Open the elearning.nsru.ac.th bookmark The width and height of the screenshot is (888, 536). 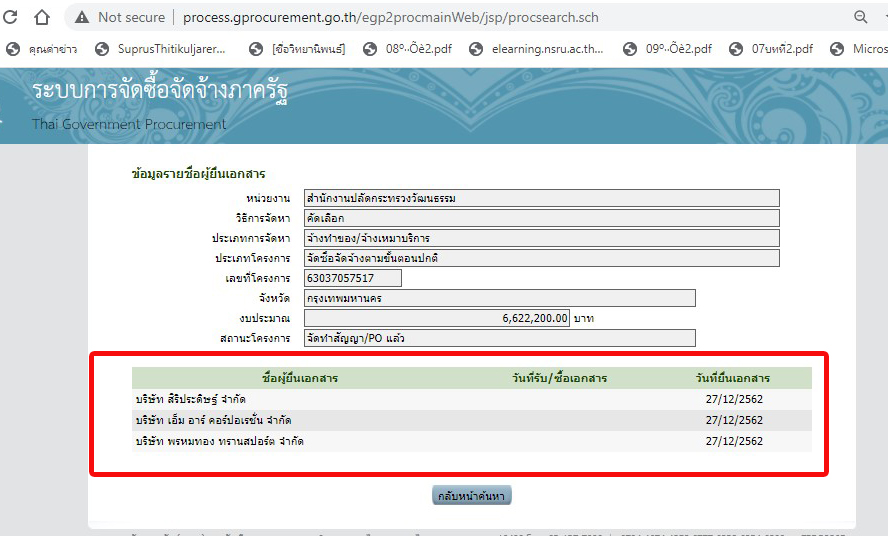540,49
